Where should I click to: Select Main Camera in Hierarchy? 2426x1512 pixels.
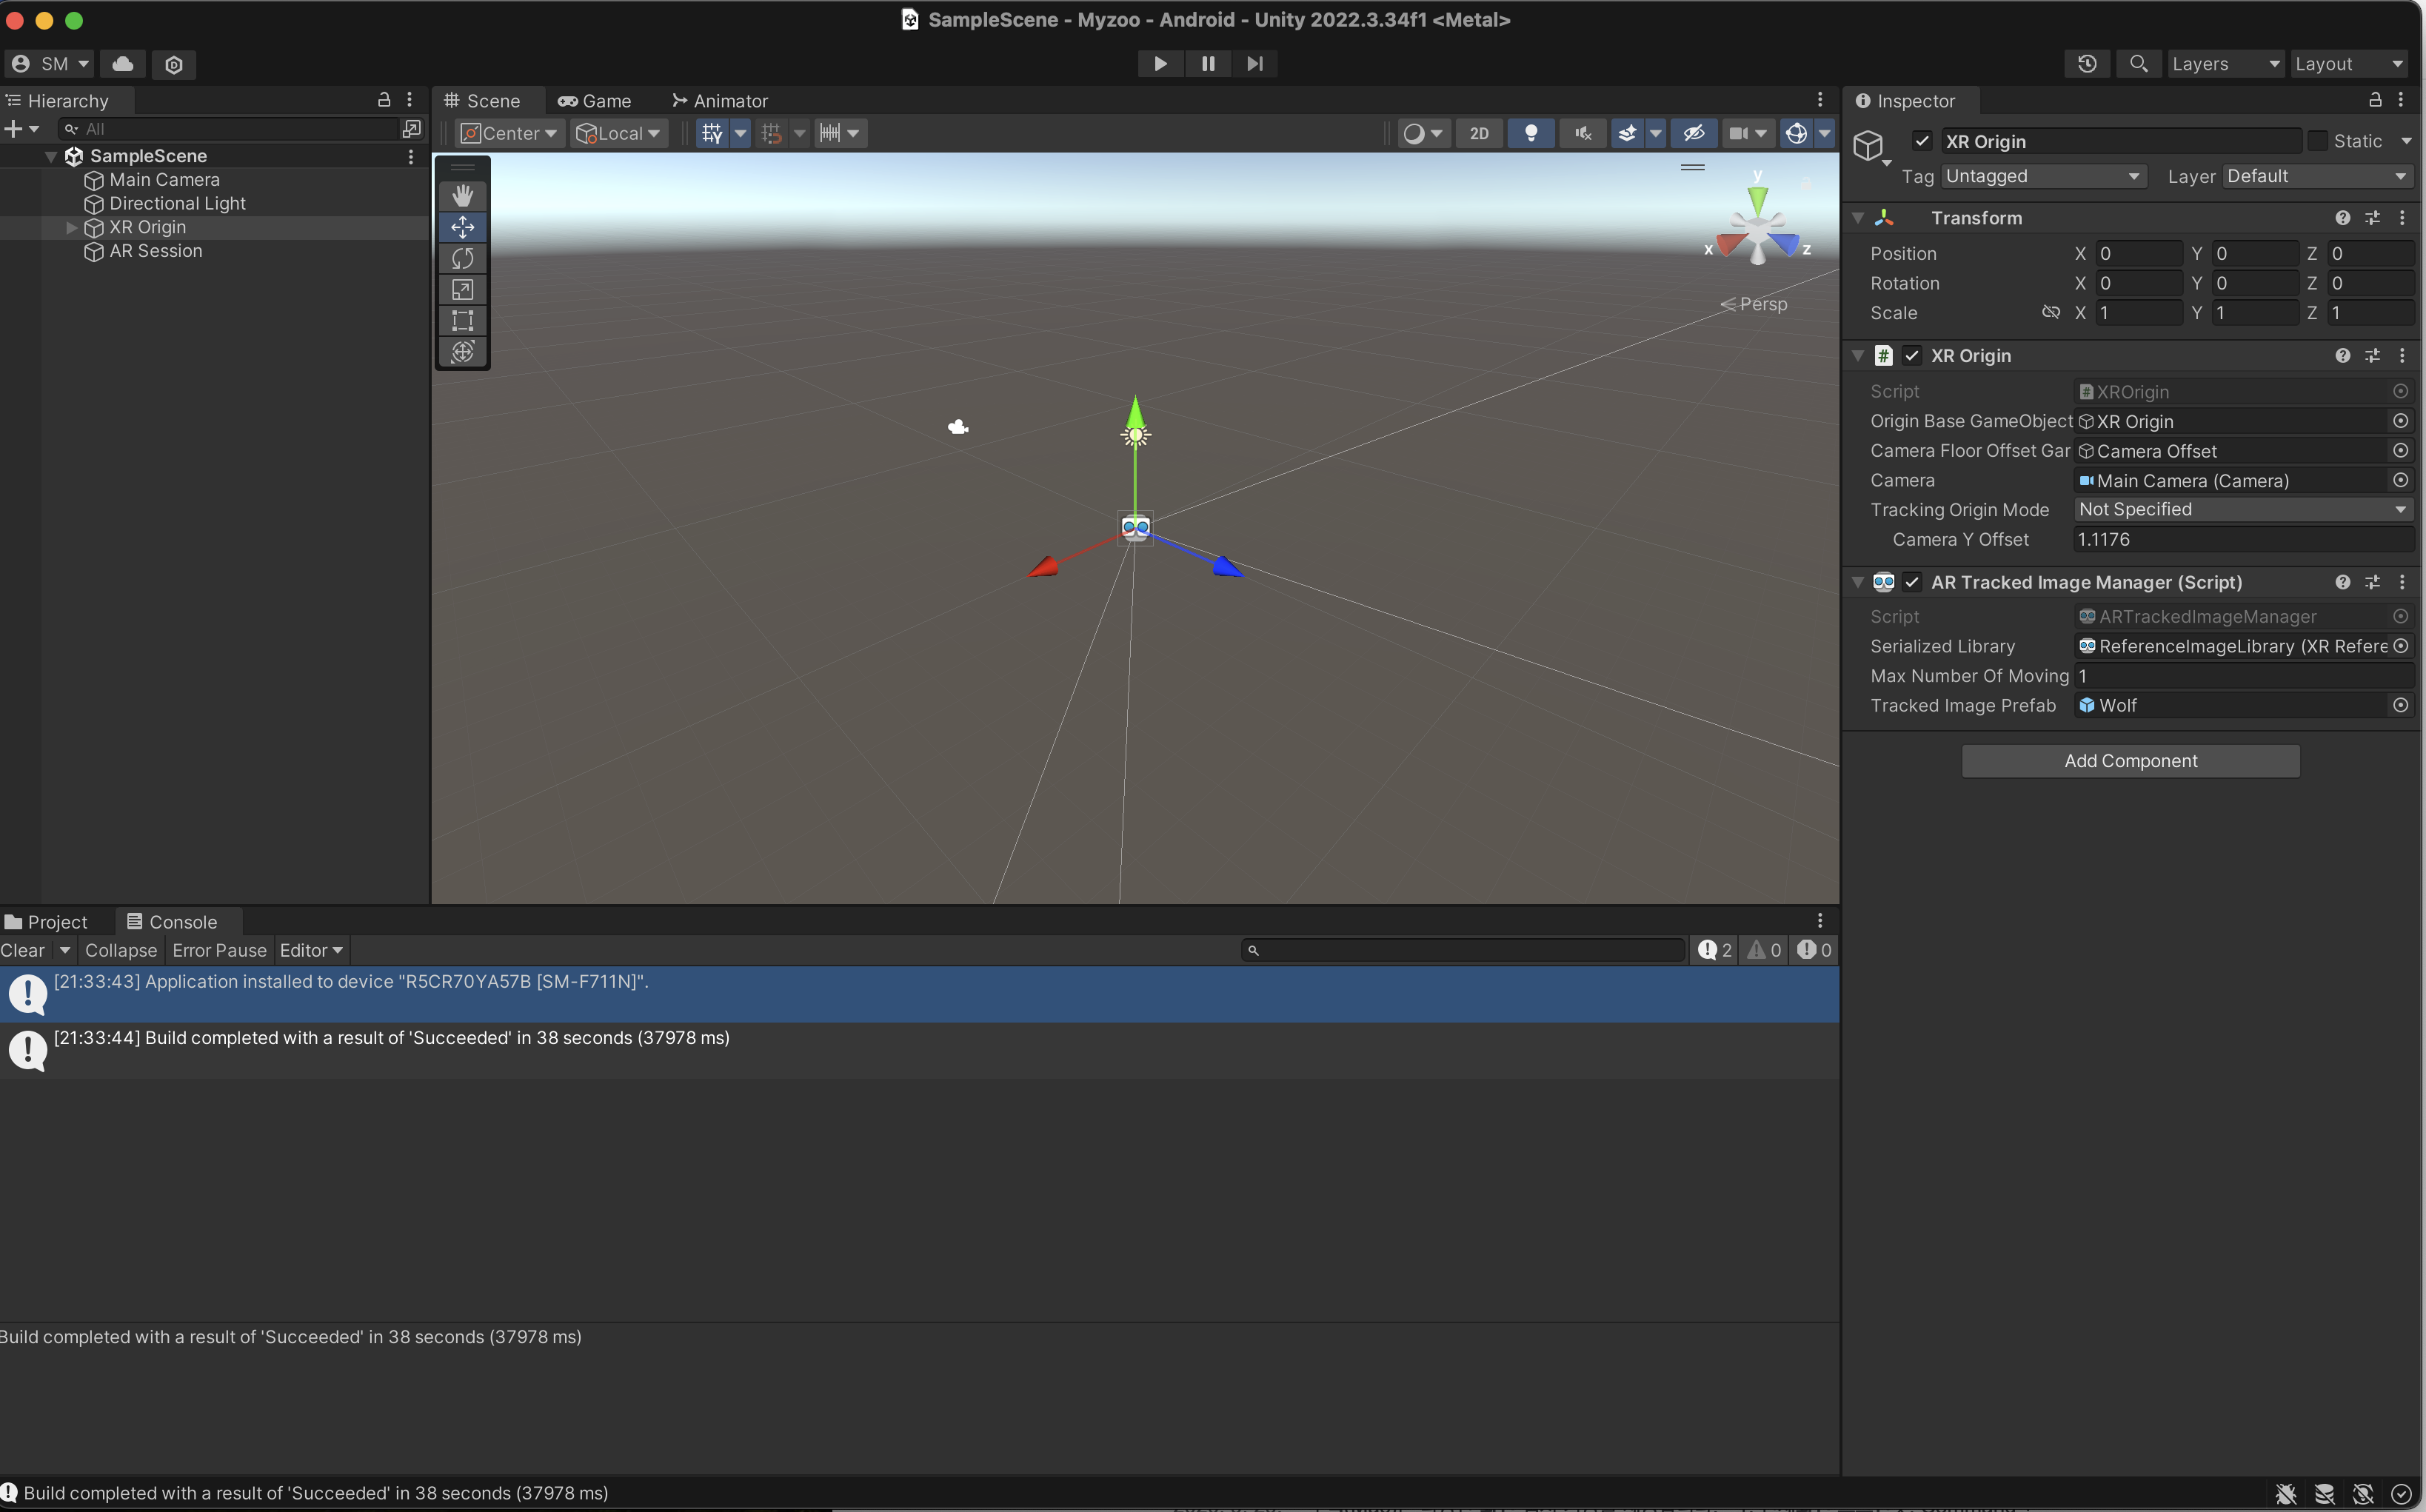(x=164, y=180)
